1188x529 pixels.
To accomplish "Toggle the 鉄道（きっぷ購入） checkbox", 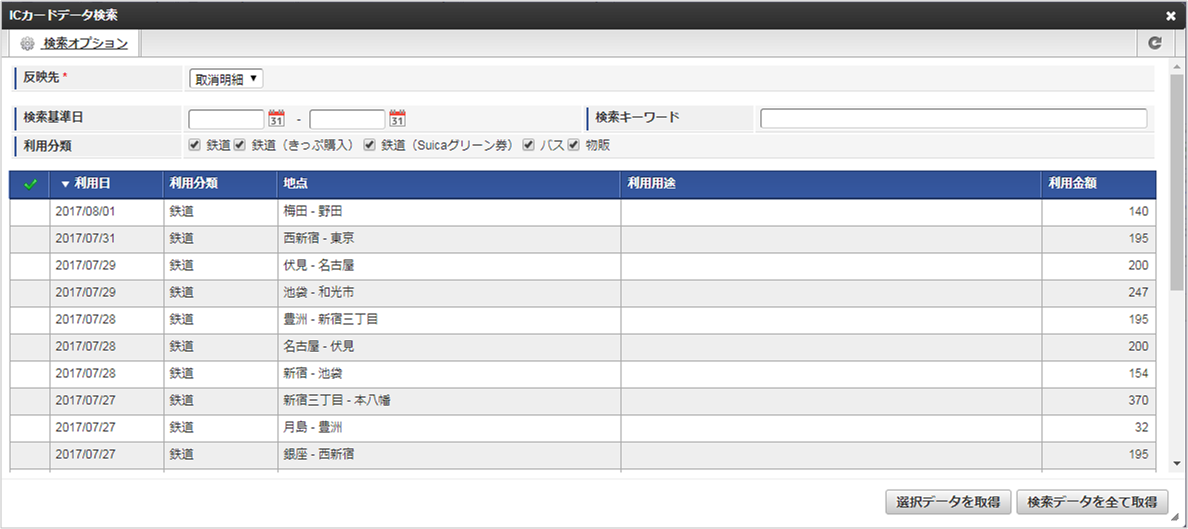I will coord(239,145).
